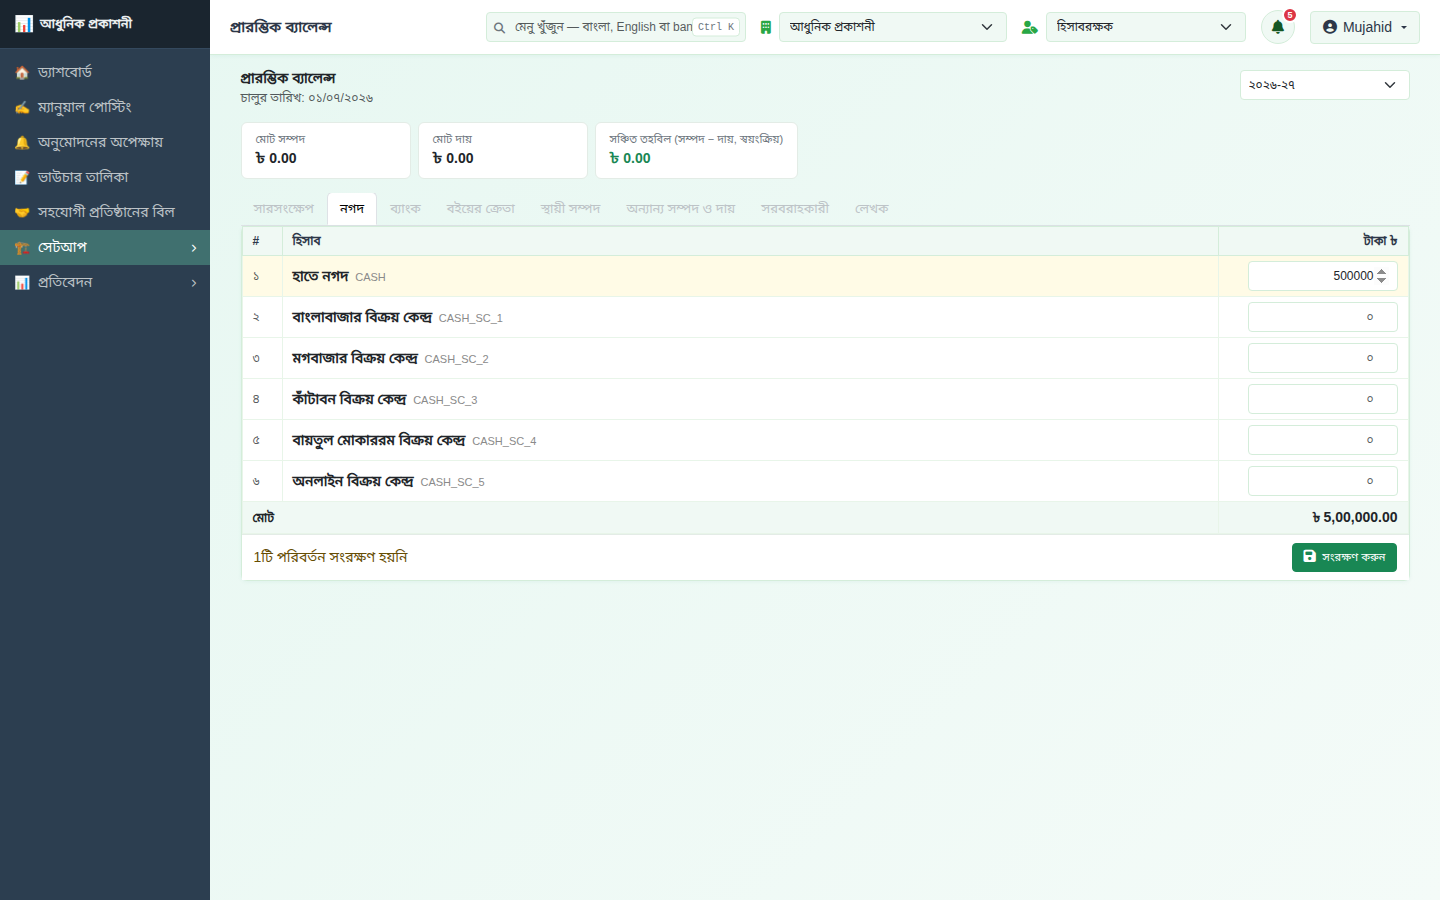Click the Mujahid user avatar icon
This screenshot has width=1440, height=900.
click(1330, 27)
